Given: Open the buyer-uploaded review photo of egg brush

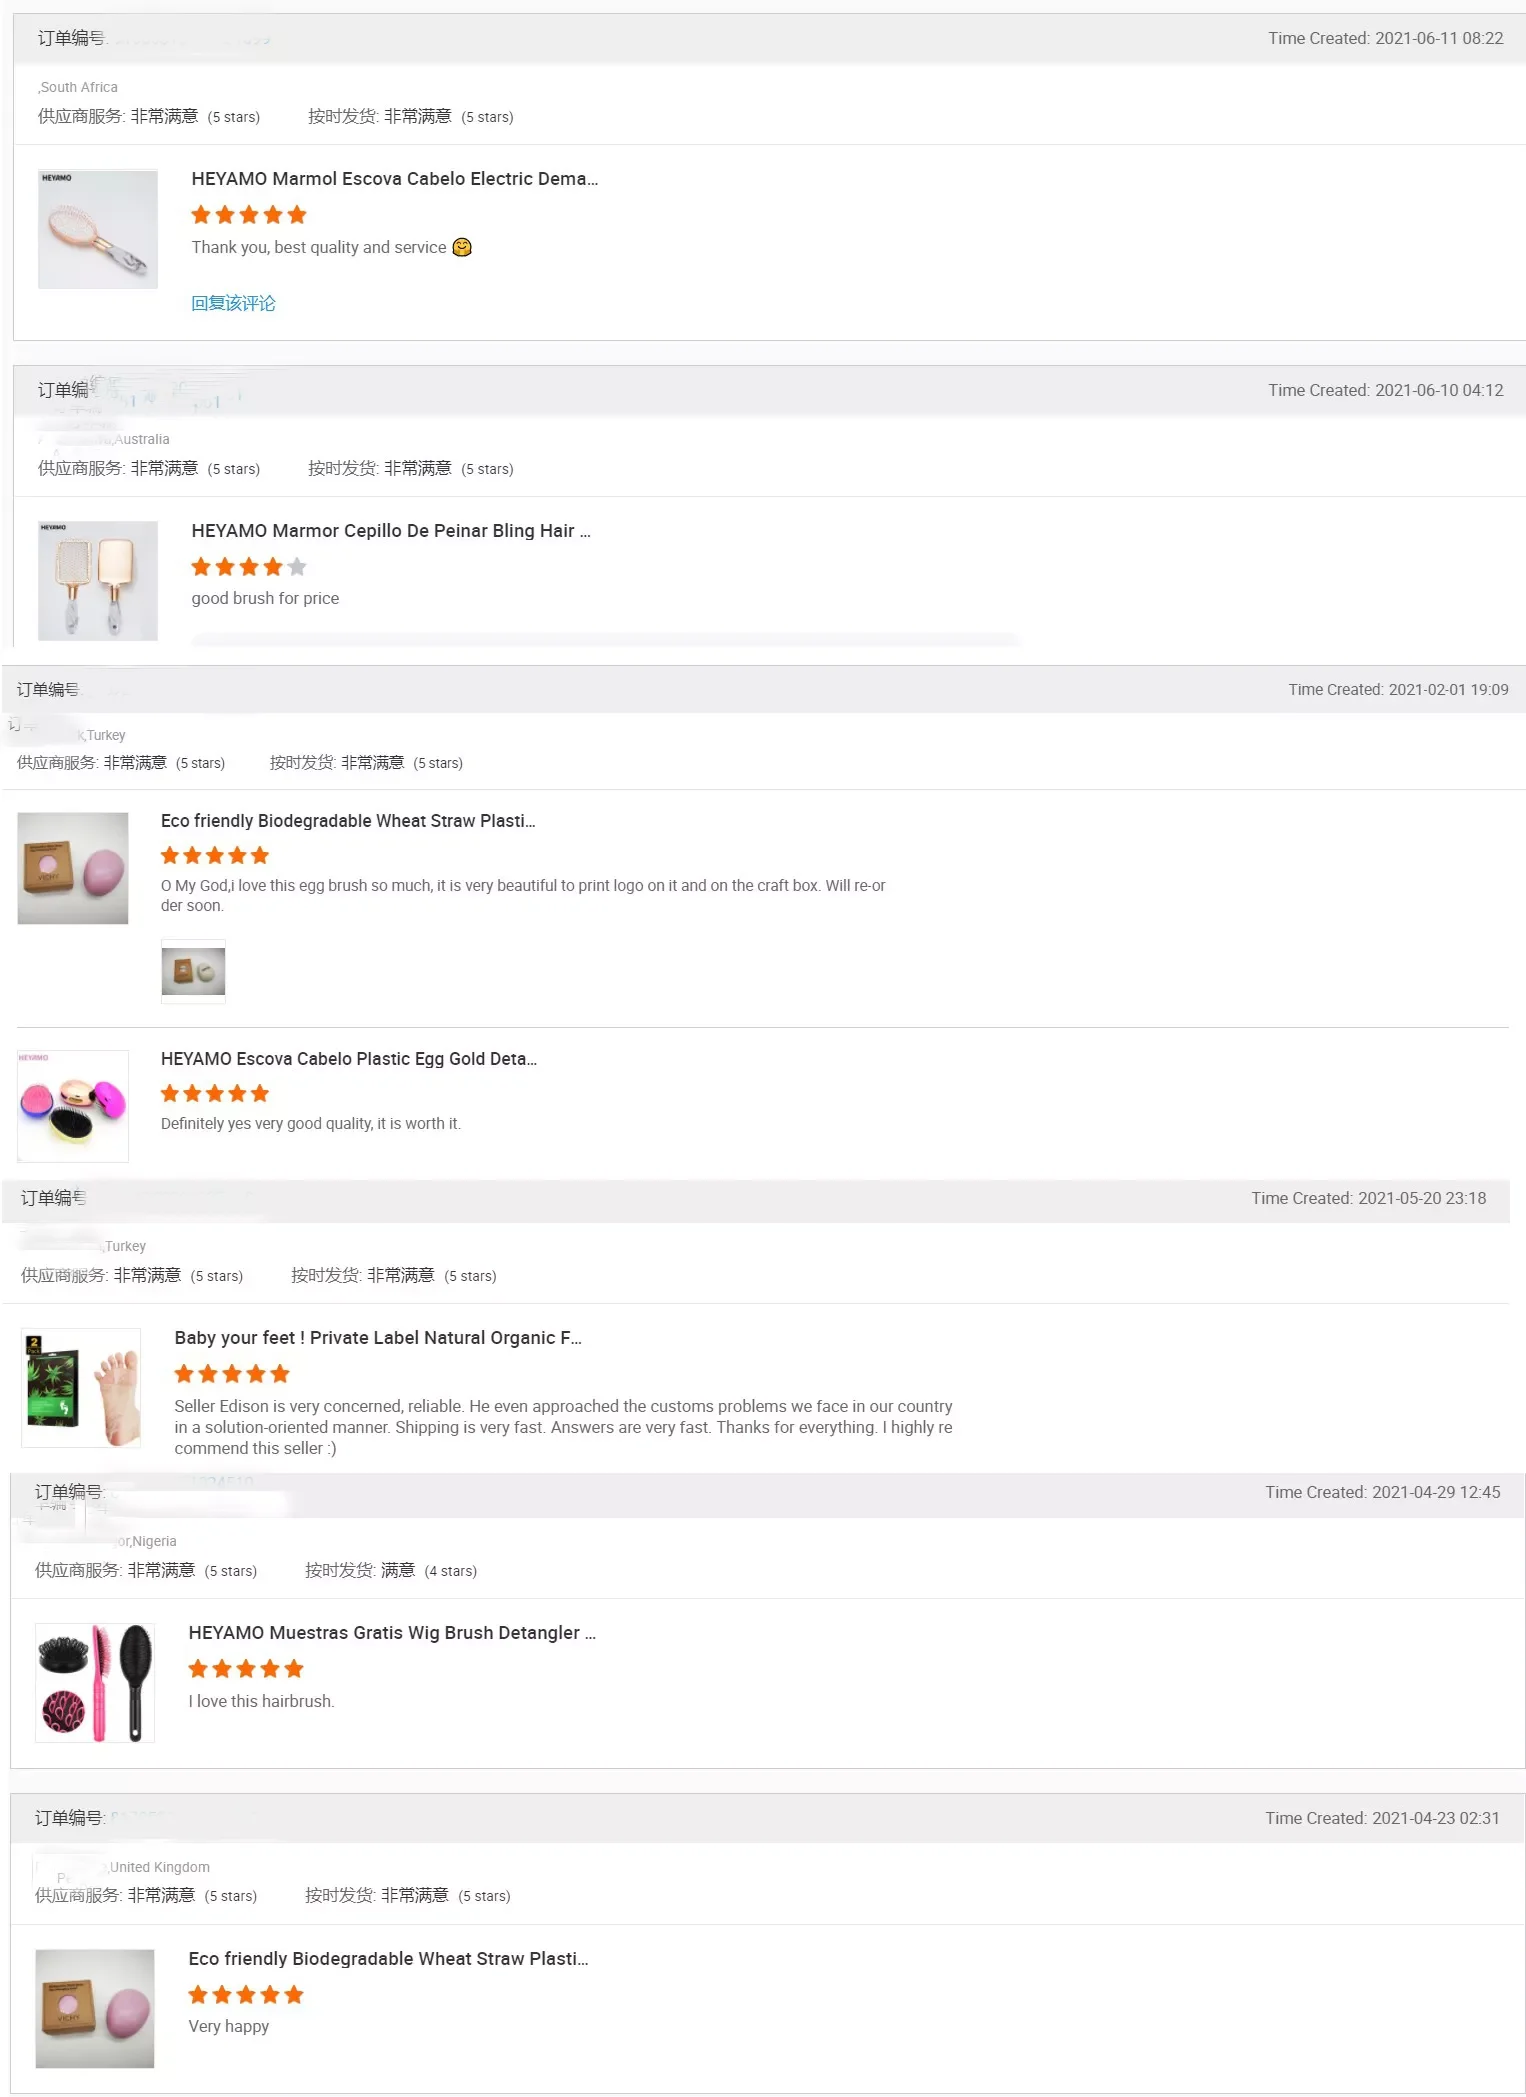Looking at the screenshot, I should point(193,971).
